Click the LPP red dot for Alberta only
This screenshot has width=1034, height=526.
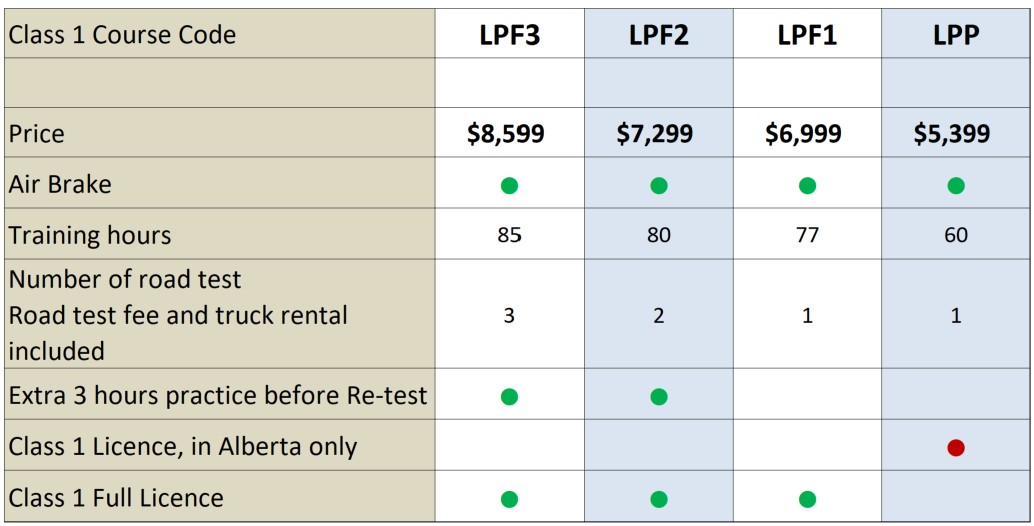956,448
